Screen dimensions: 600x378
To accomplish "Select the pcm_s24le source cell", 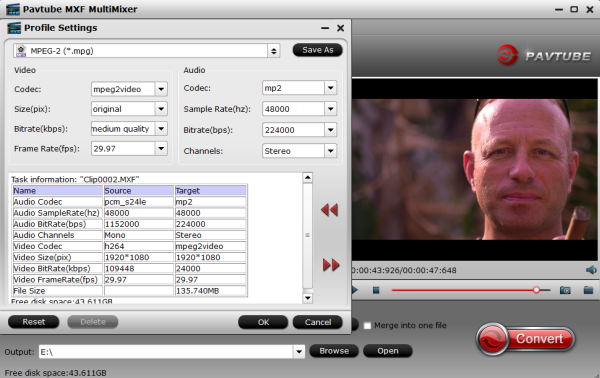I will [x=139, y=202].
